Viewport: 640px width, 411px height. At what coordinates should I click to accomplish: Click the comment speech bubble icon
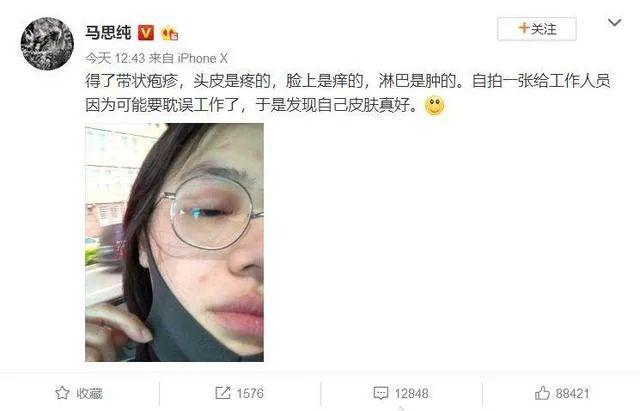tap(381, 393)
